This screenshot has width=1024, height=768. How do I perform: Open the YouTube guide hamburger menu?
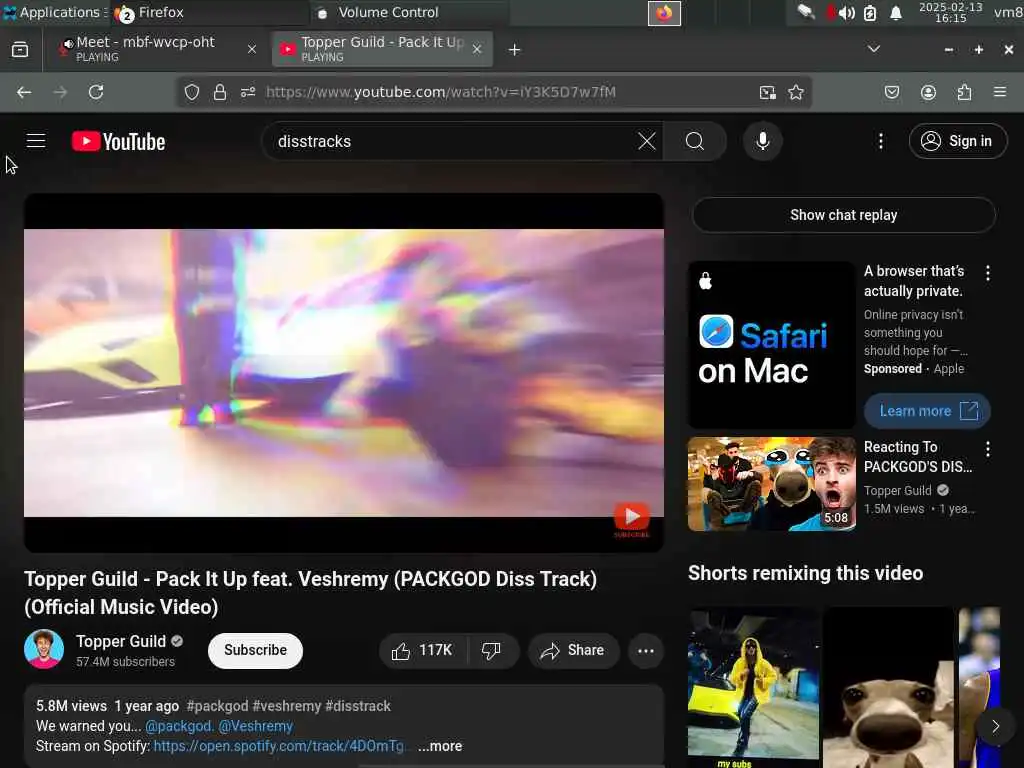[x=36, y=141]
